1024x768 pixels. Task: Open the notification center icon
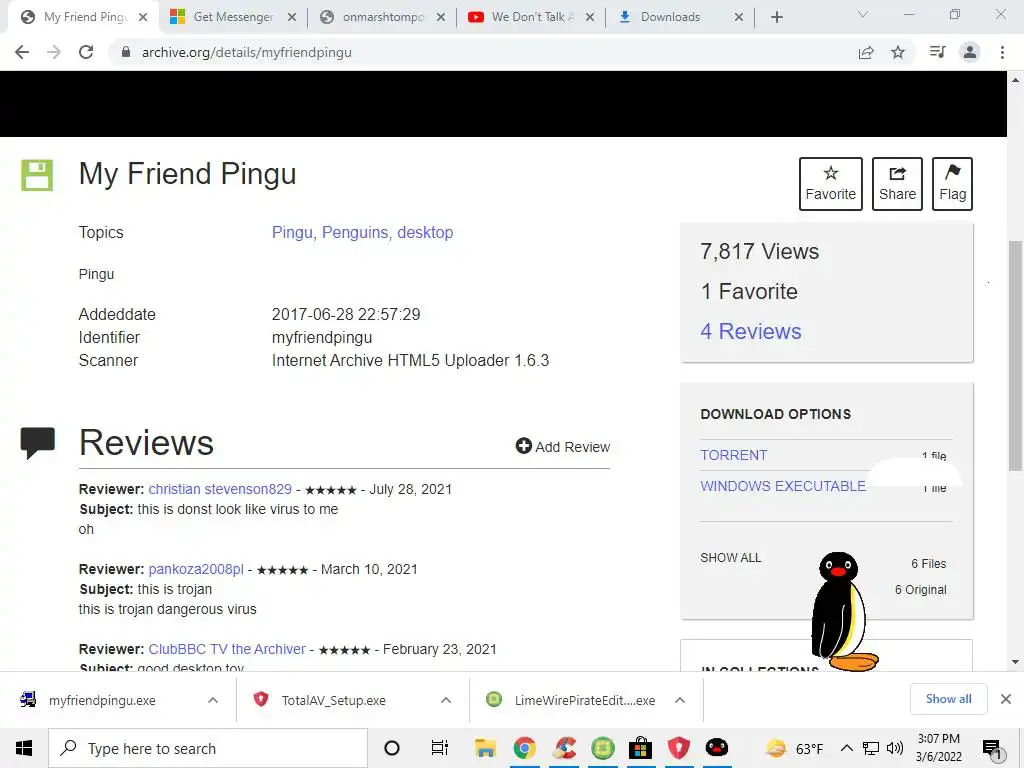[992, 749]
